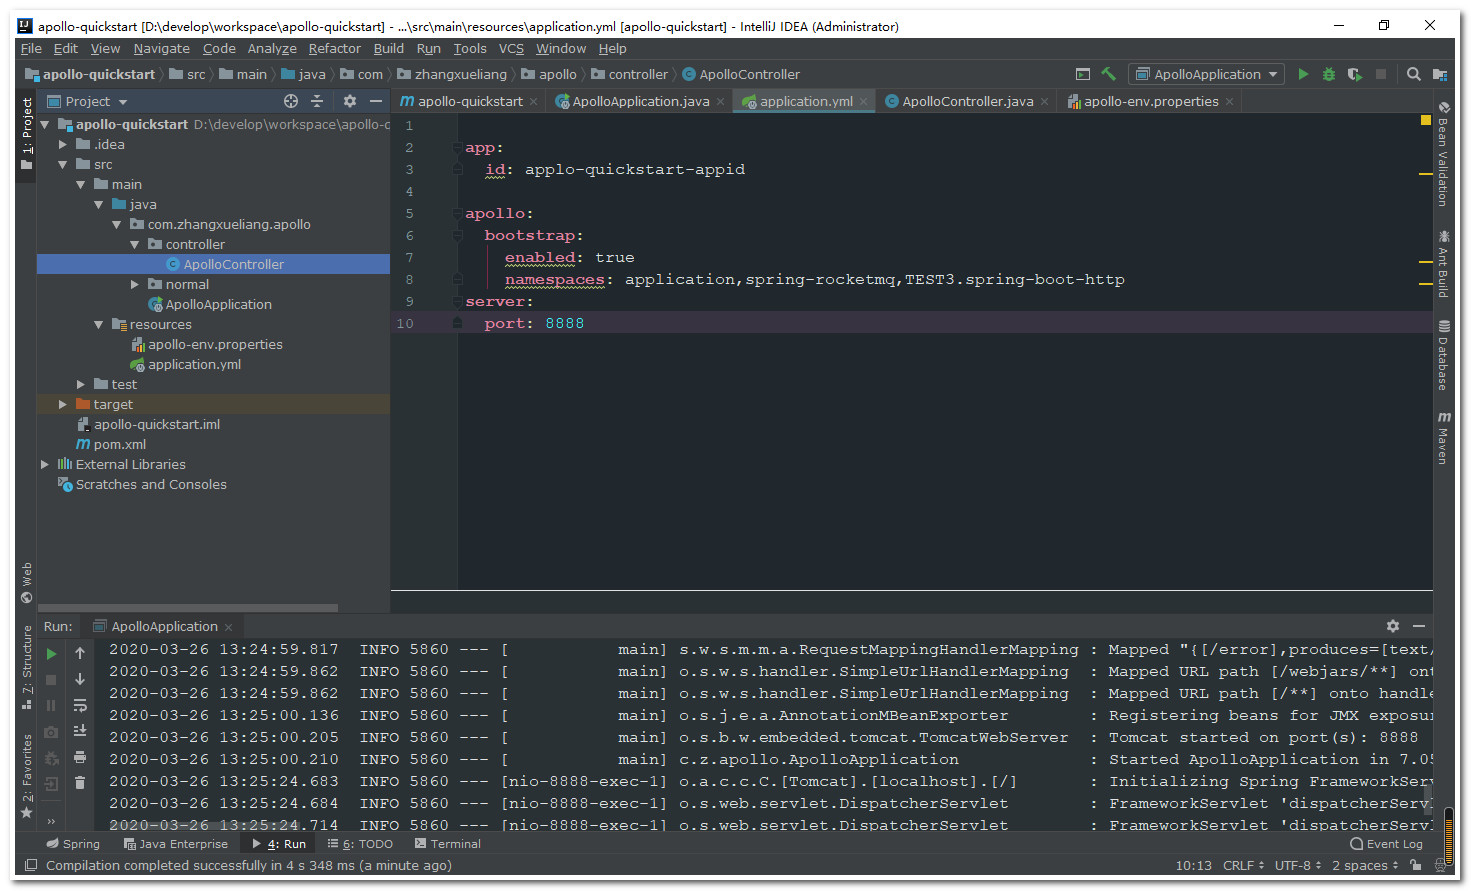Click the up-arrow stack trace icon
Viewport: 1471px width, 891px height.
[x=80, y=653]
